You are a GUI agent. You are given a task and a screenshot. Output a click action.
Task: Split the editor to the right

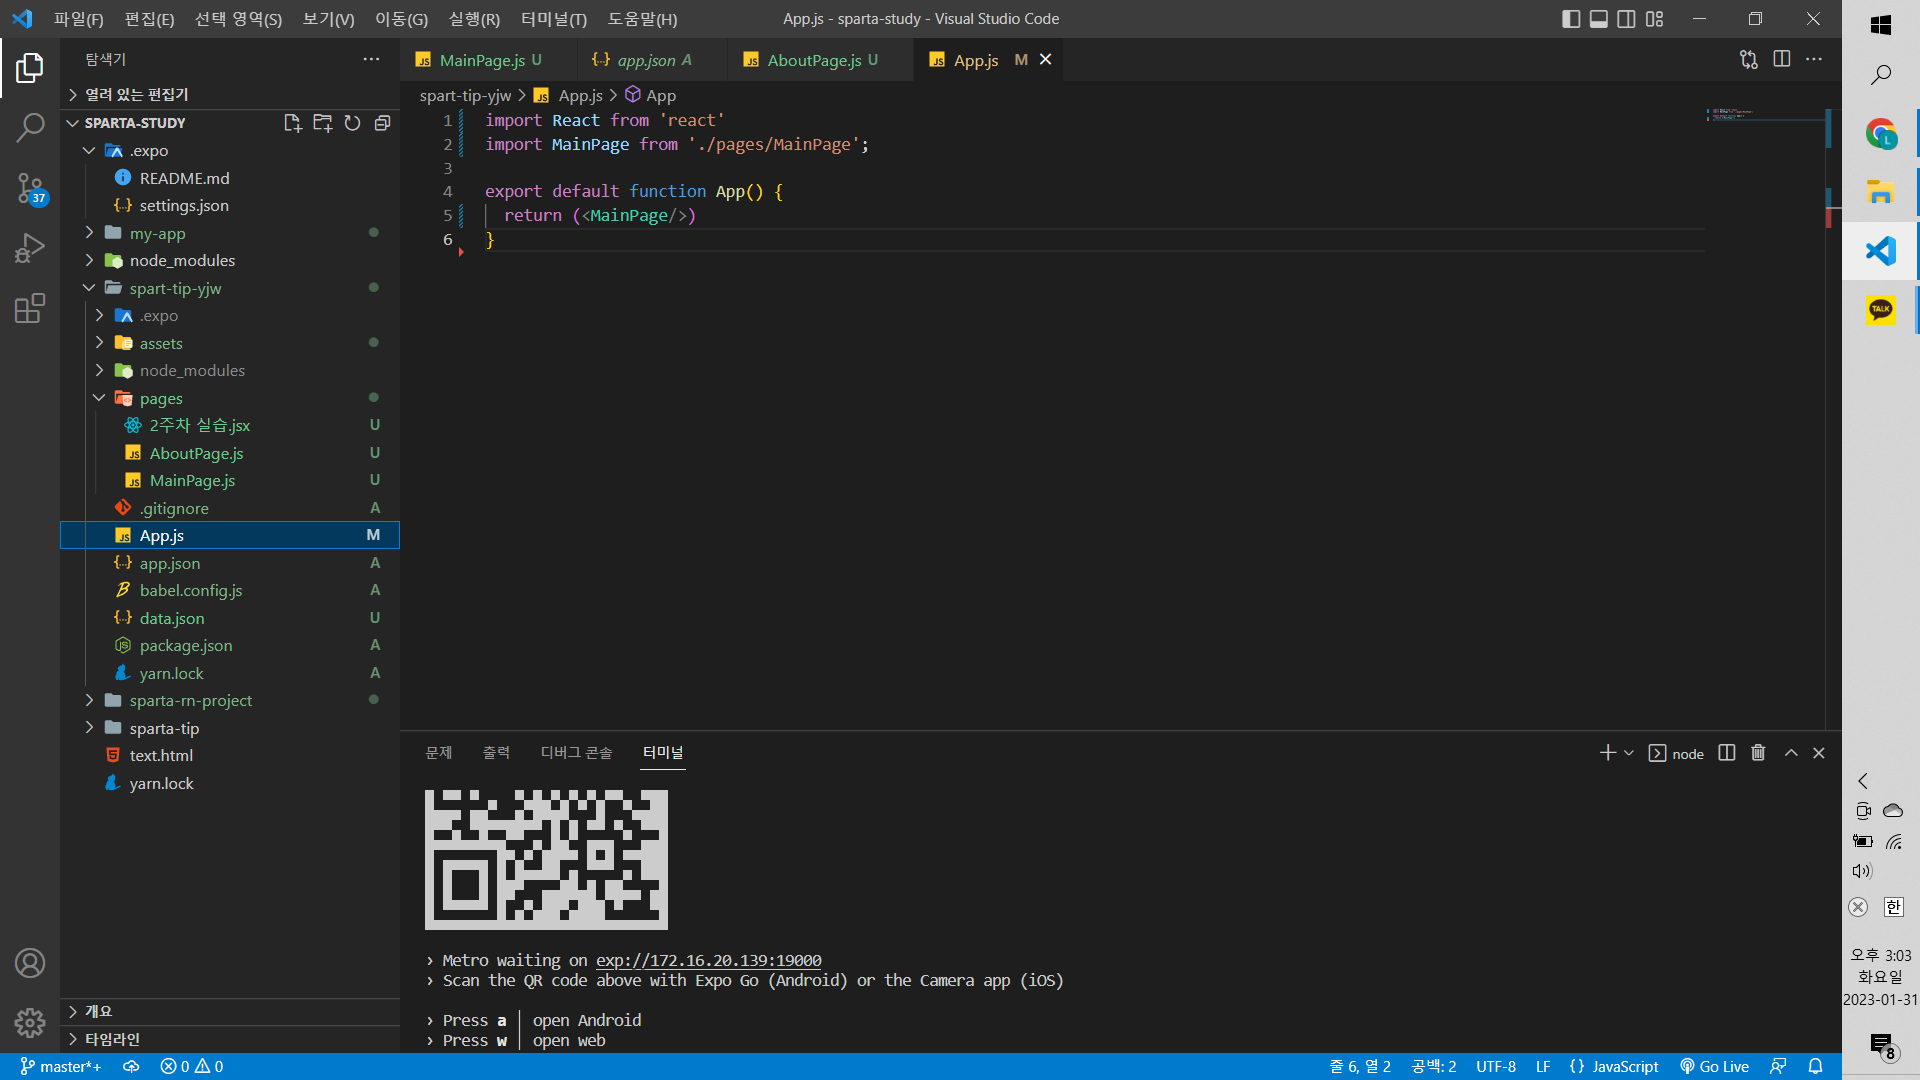coord(1782,59)
